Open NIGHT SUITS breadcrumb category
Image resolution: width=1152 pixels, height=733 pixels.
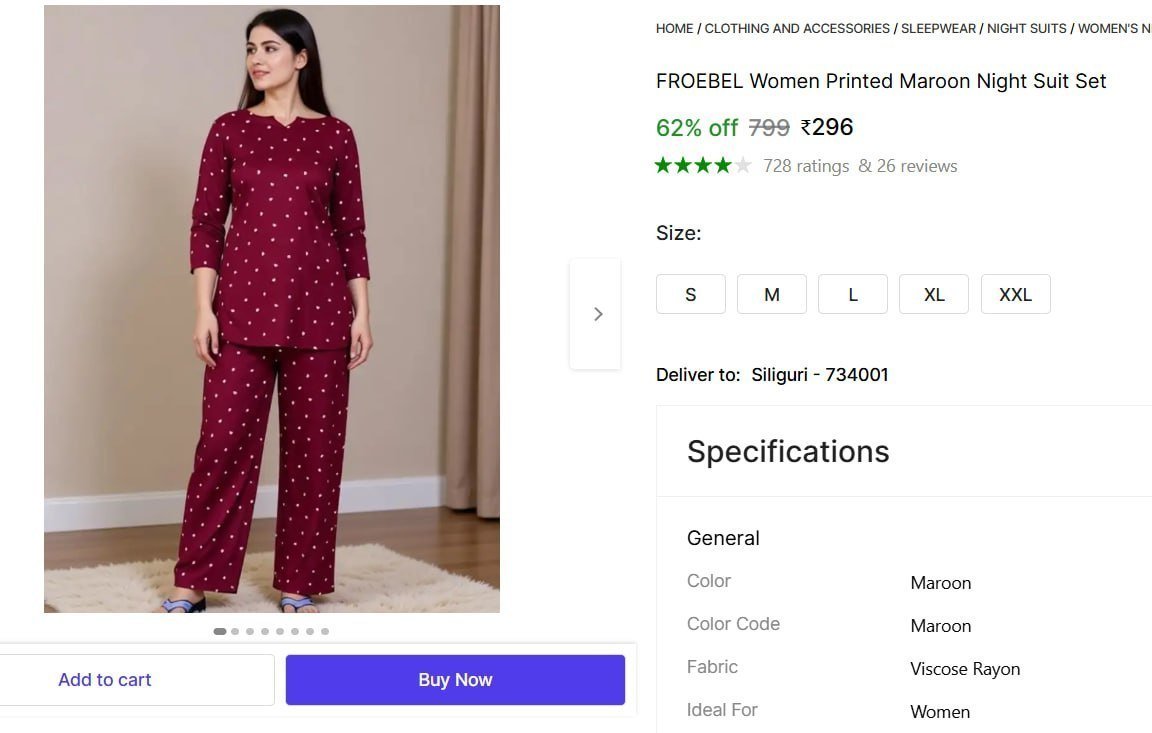[1026, 29]
